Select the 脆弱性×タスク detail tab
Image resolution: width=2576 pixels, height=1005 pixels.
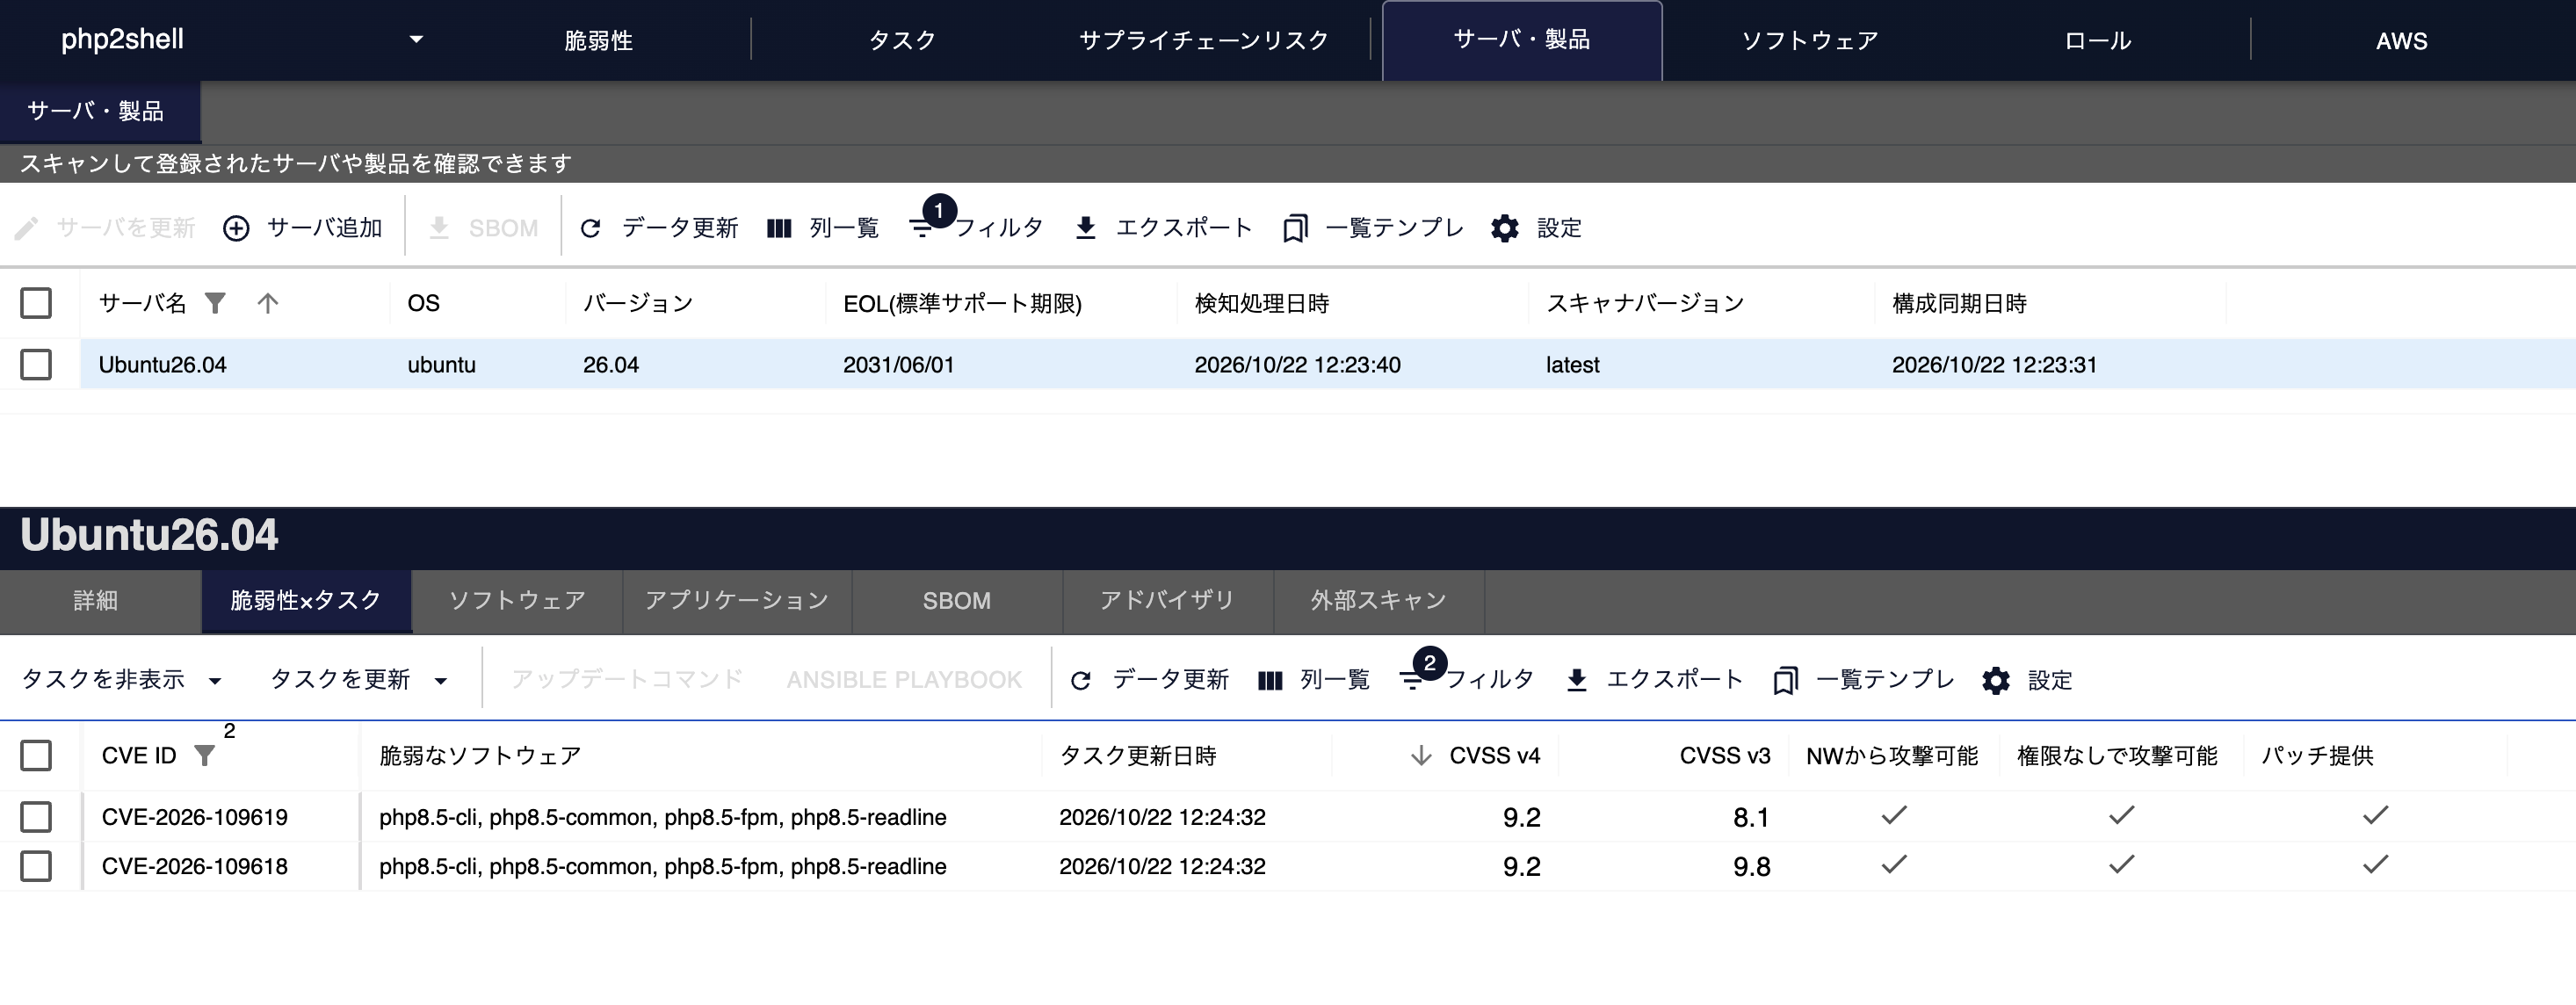(306, 600)
